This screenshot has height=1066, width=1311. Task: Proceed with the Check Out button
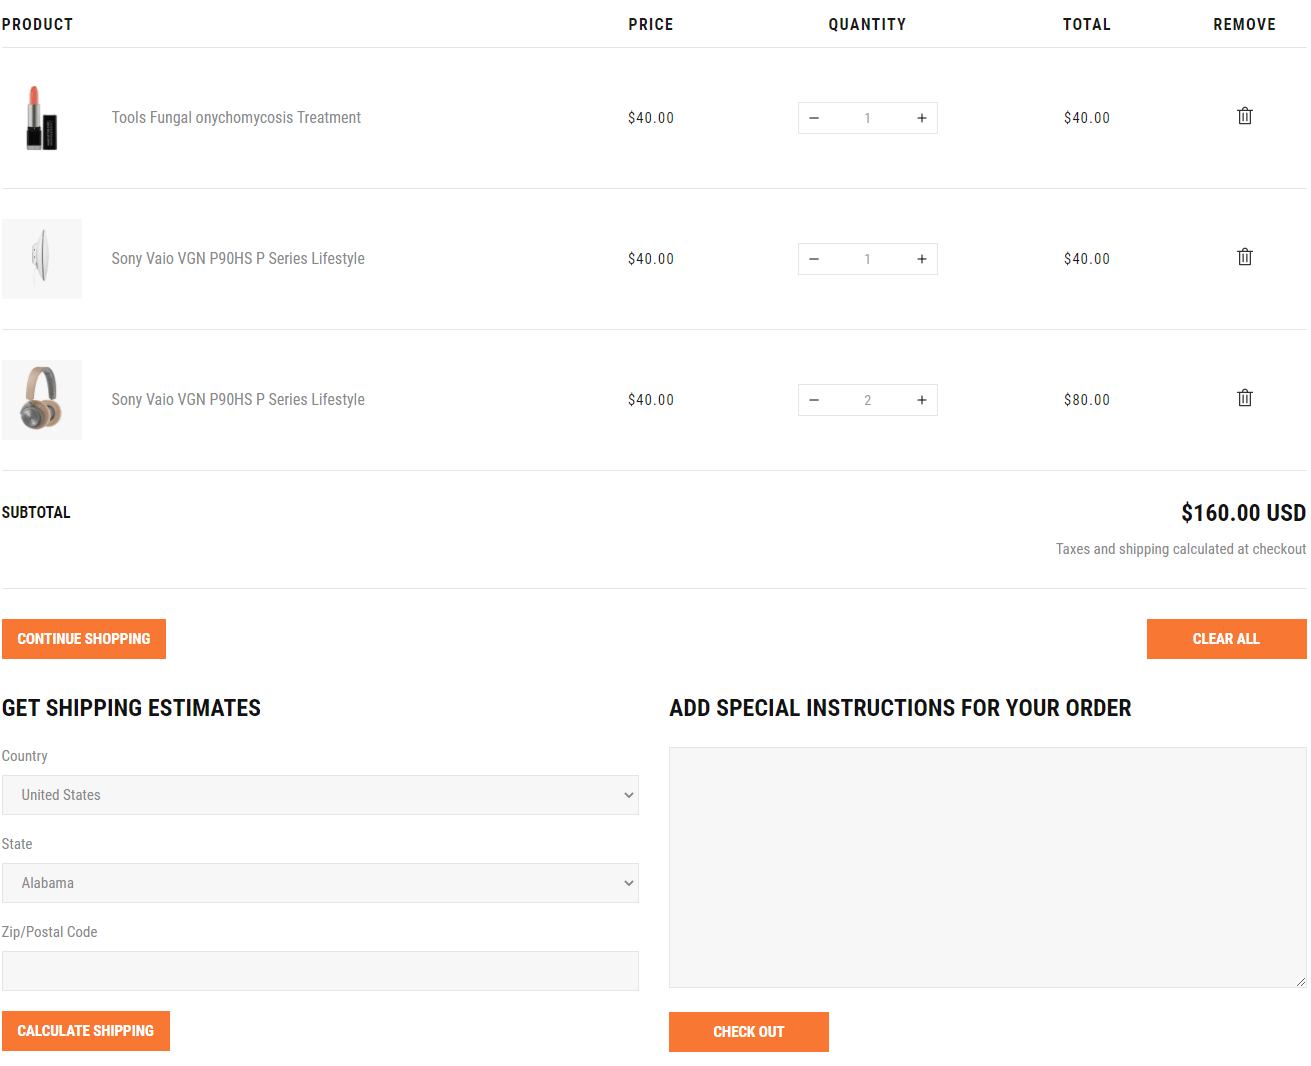click(x=748, y=1032)
